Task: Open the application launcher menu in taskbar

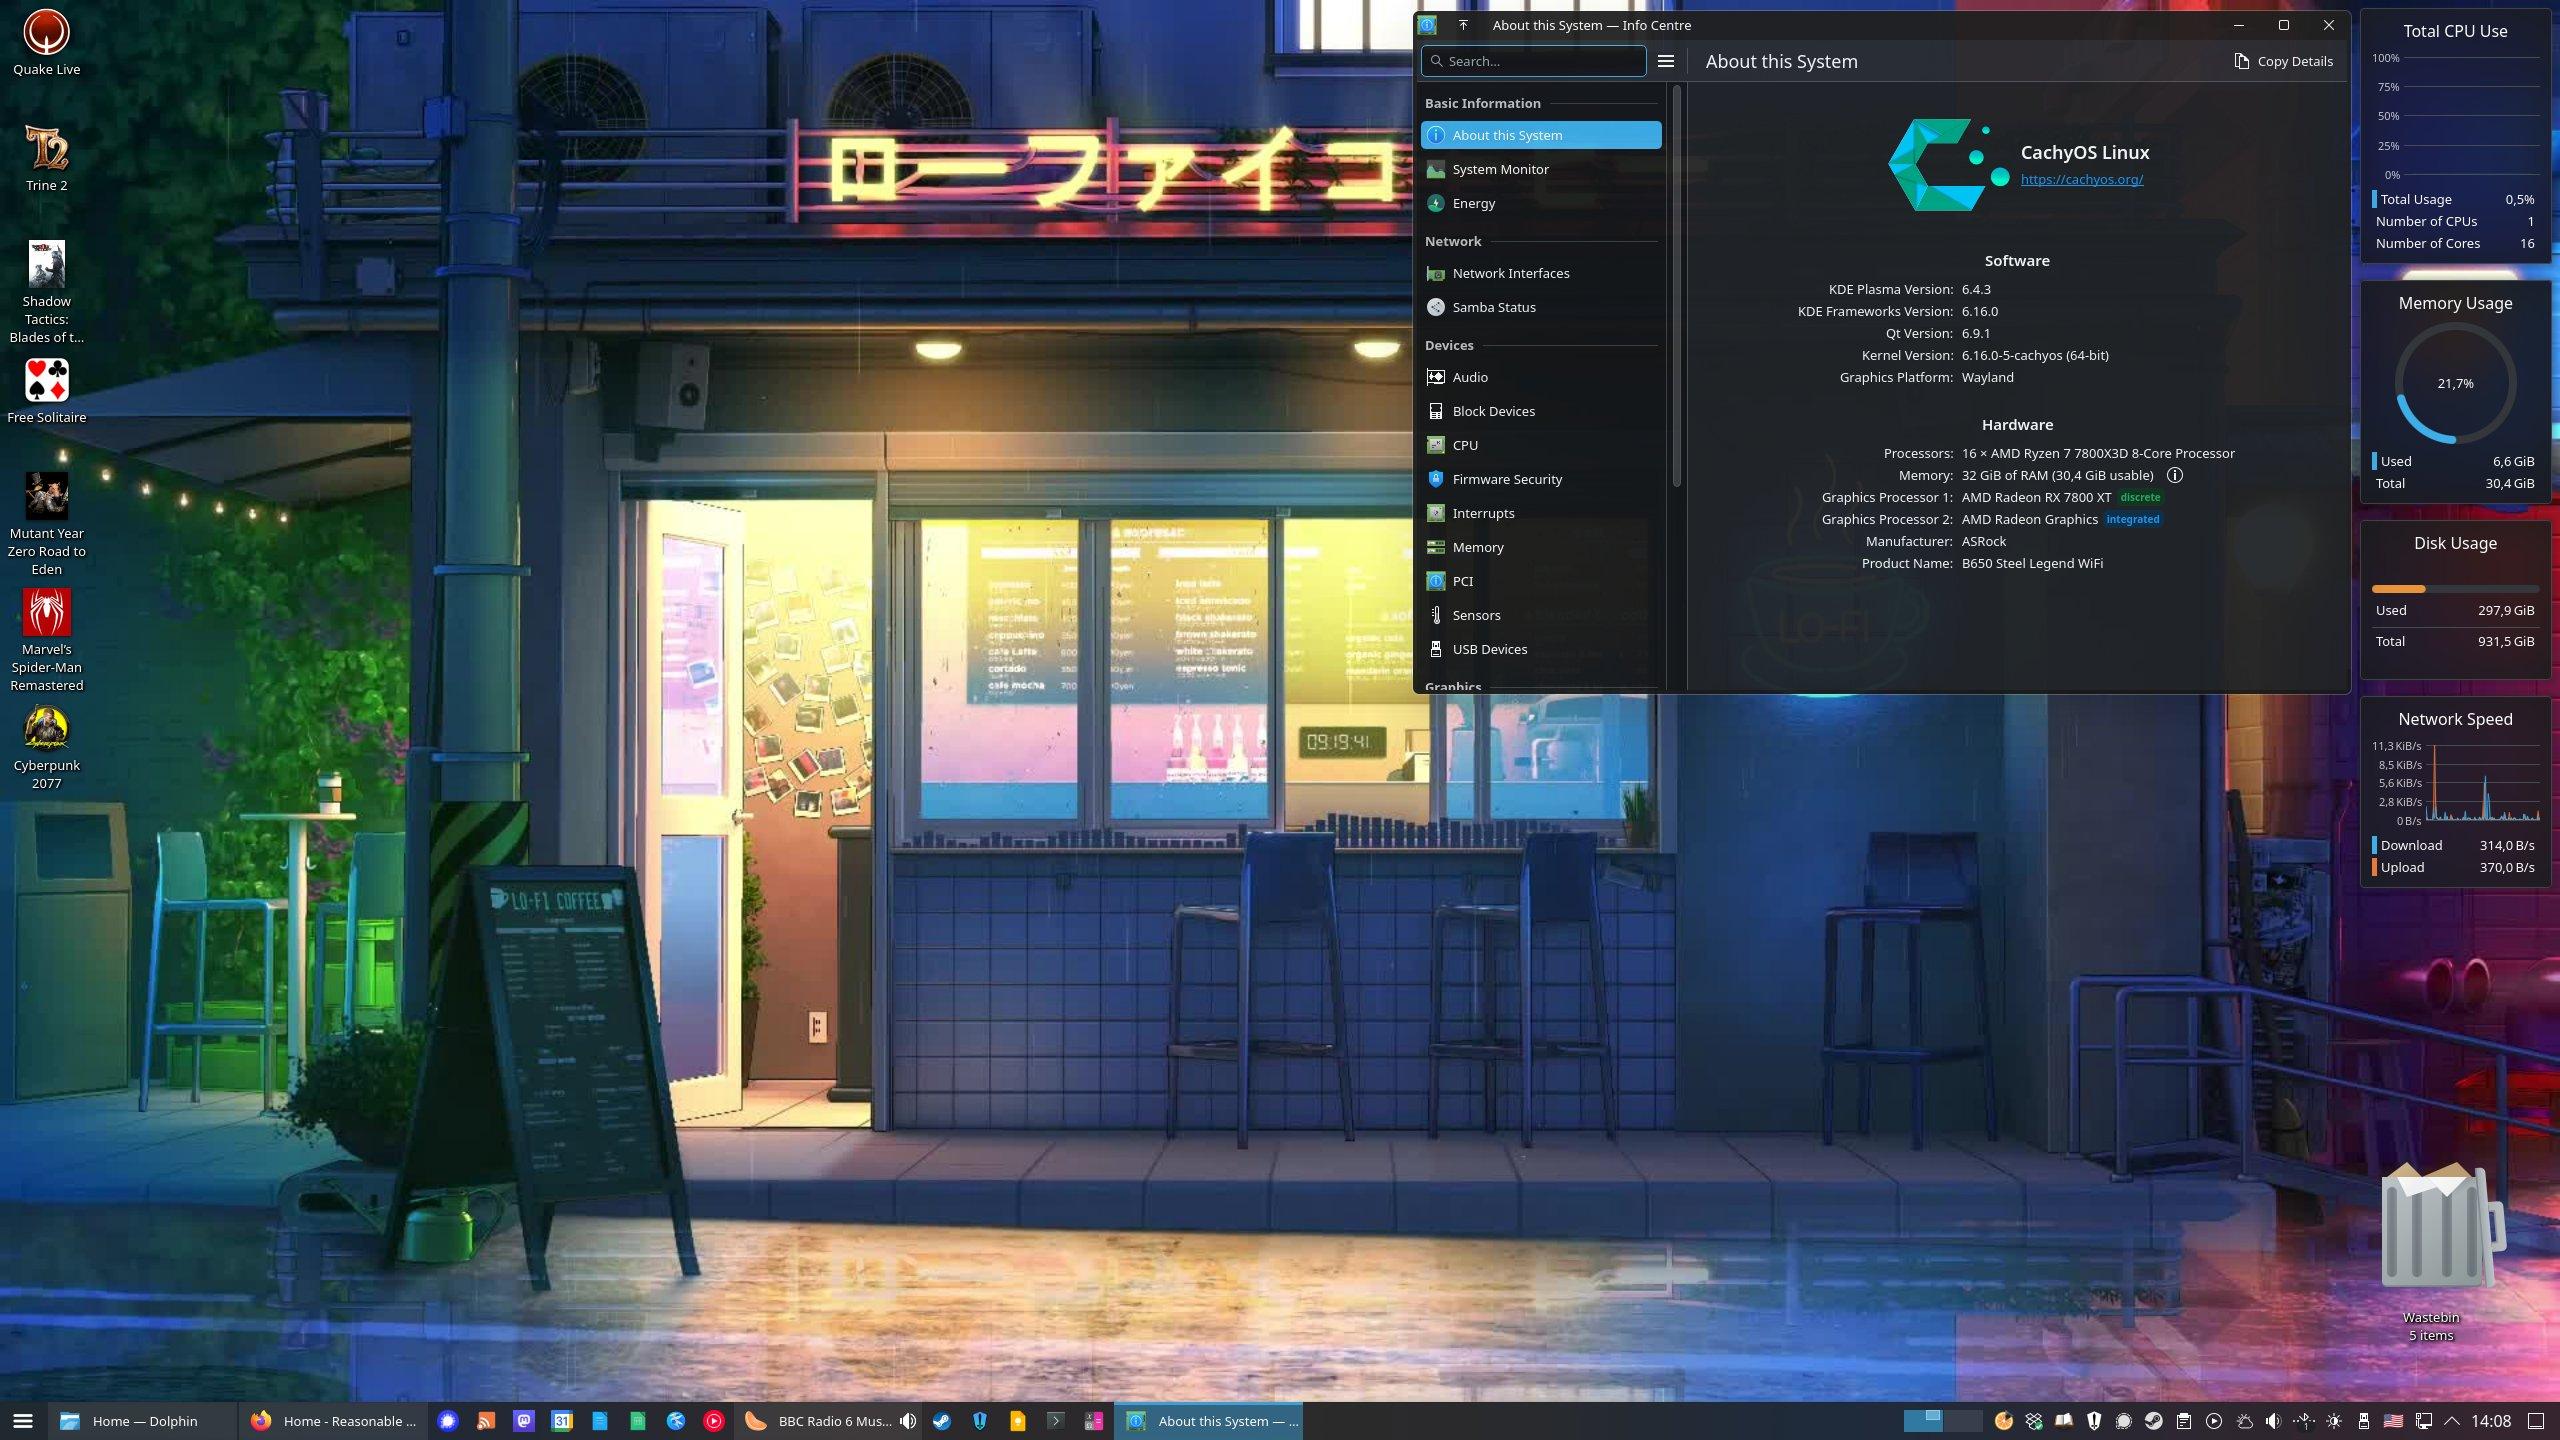Action: point(23,1421)
